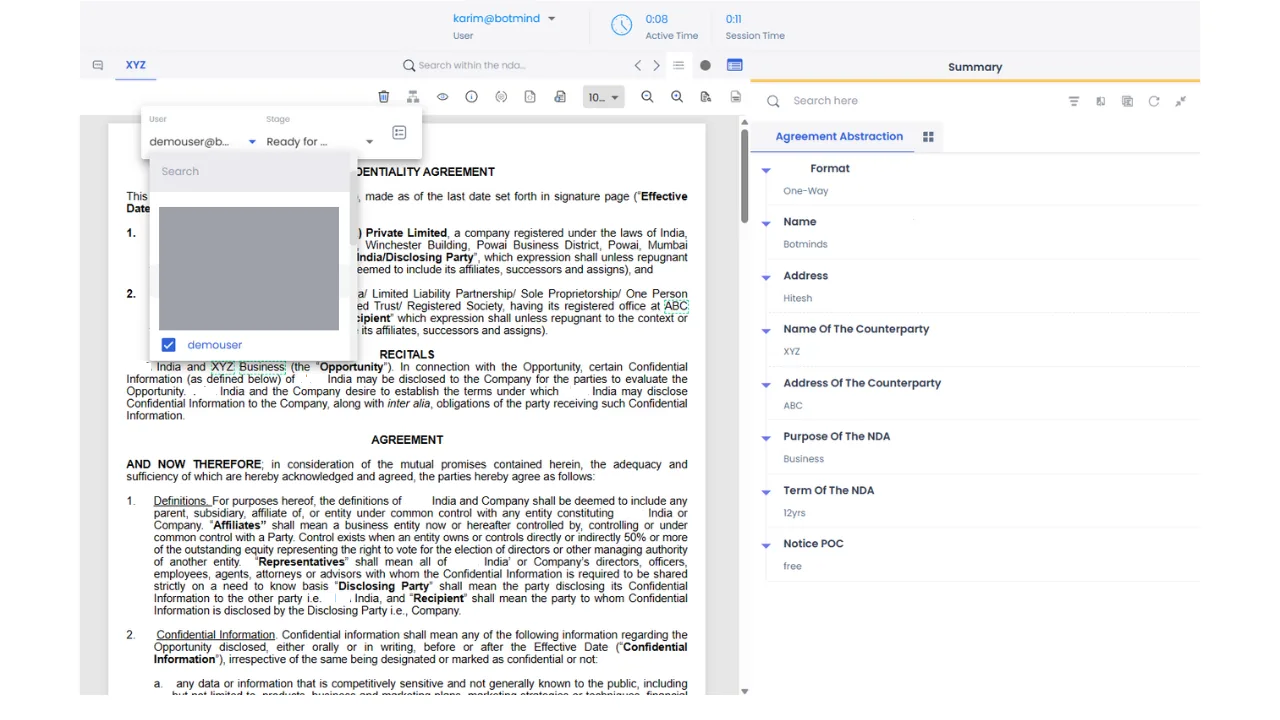Screen dimensions: 1280x720
Task: Collapse the Name field
Action: (x=766, y=223)
